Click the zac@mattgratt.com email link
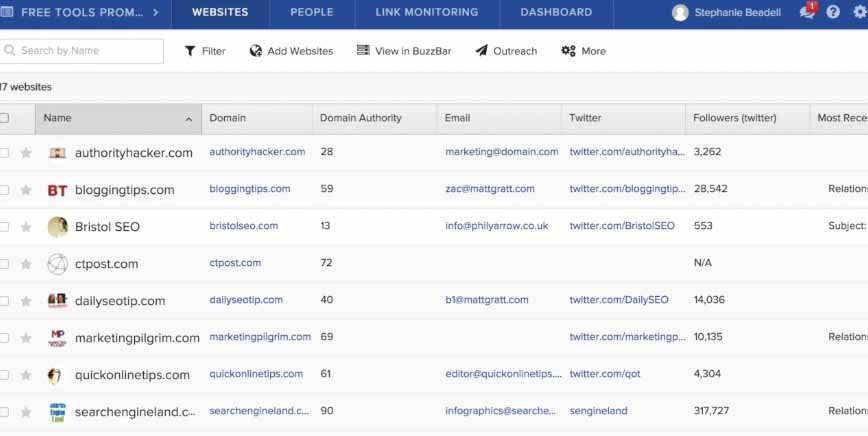The height and width of the screenshot is (436, 868). pos(490,189)
